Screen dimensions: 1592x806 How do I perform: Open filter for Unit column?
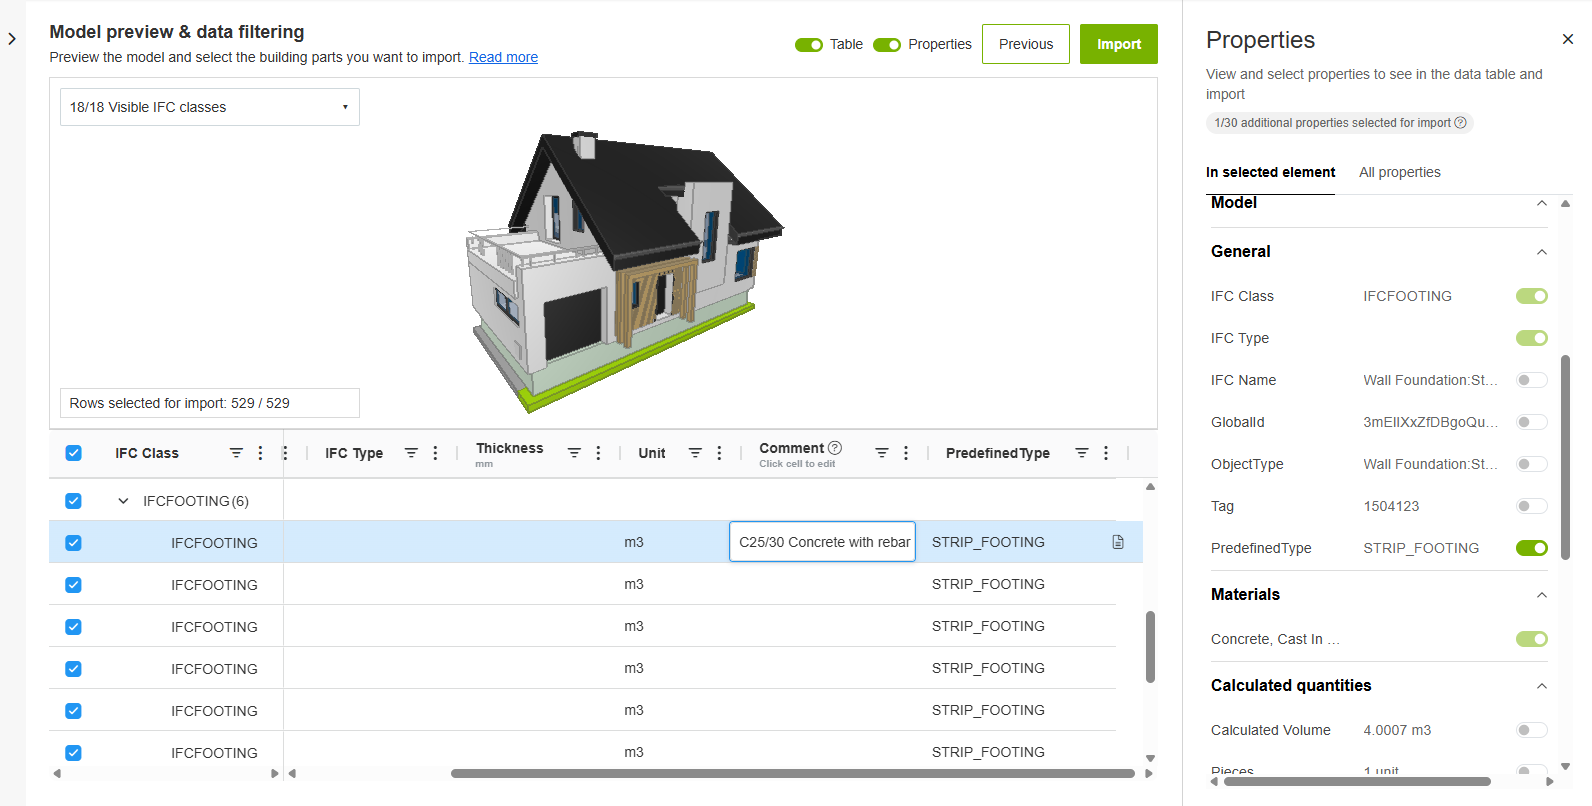[x=695, y=453]
